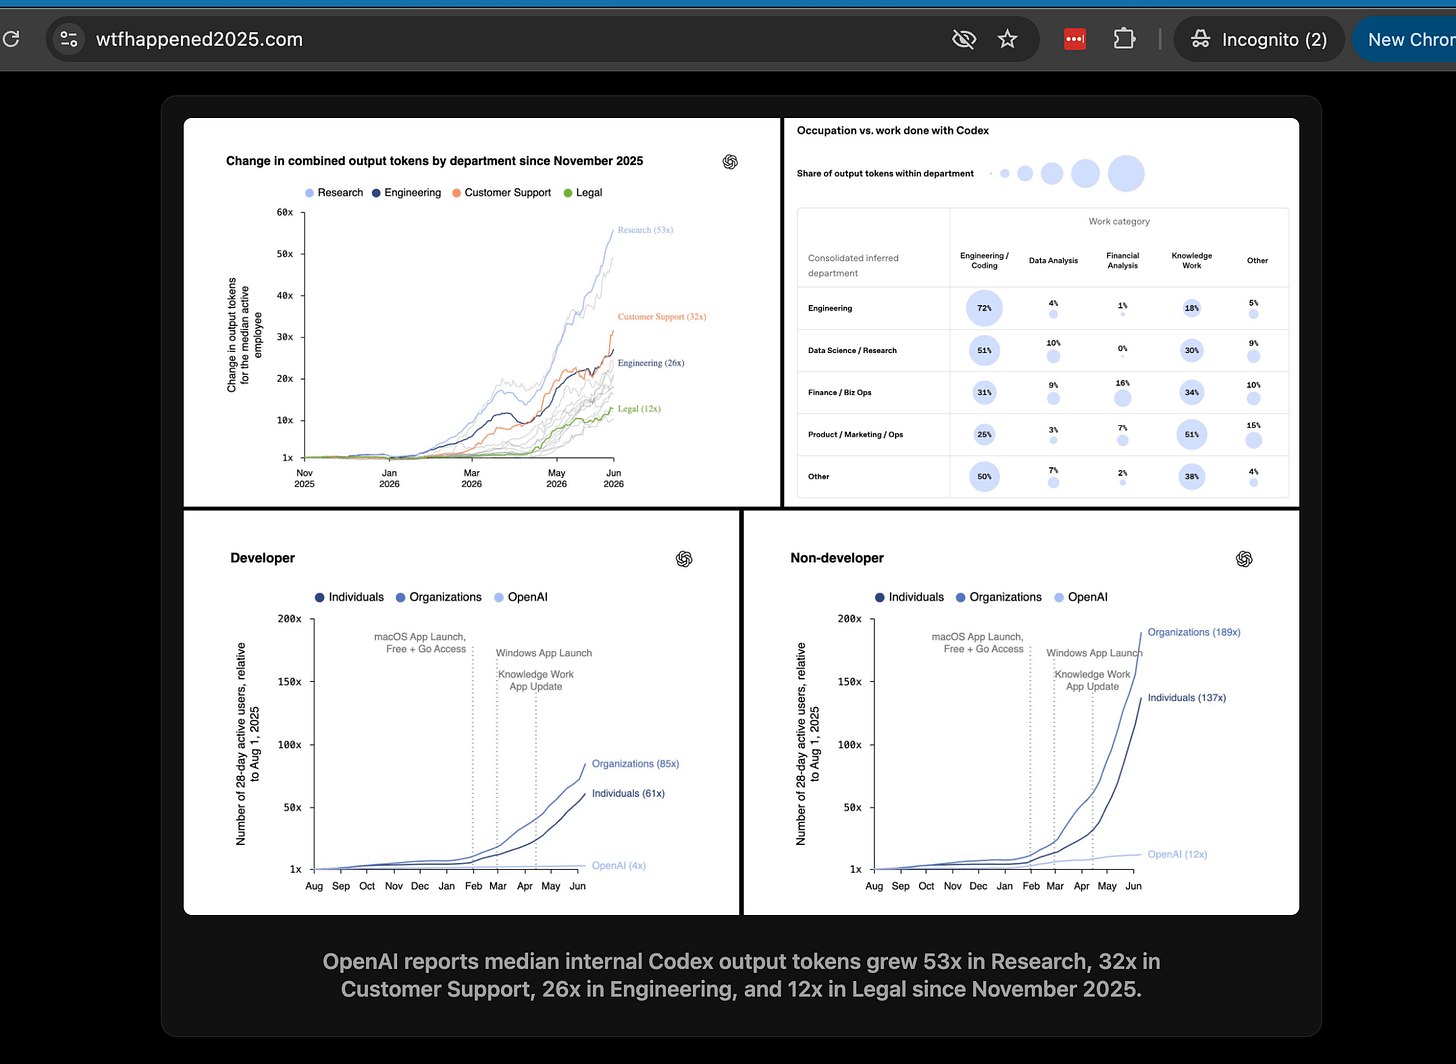
Task: Click the Incognito (2) profile button
Action: [x=1258, y=39]
